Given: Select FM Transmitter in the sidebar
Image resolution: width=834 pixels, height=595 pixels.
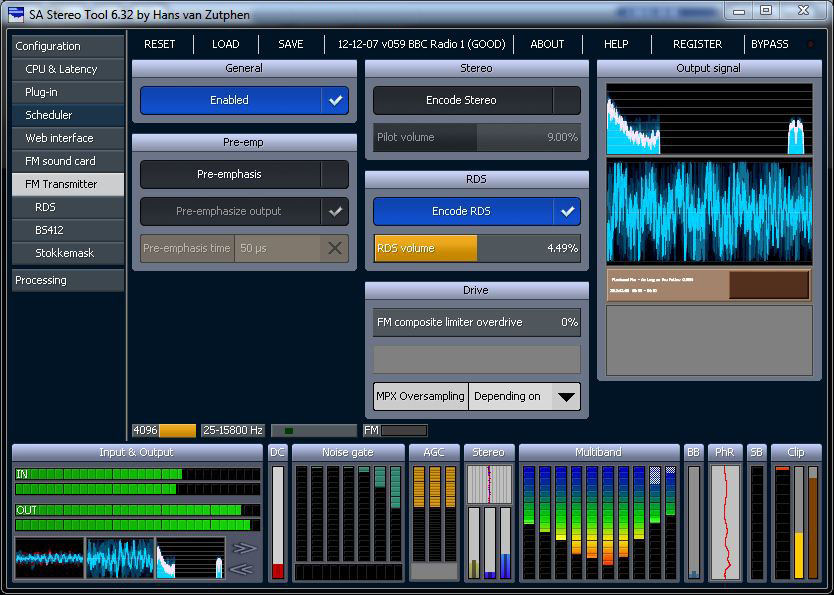Looking at the screenshot, I should click(x=68, y=184).
